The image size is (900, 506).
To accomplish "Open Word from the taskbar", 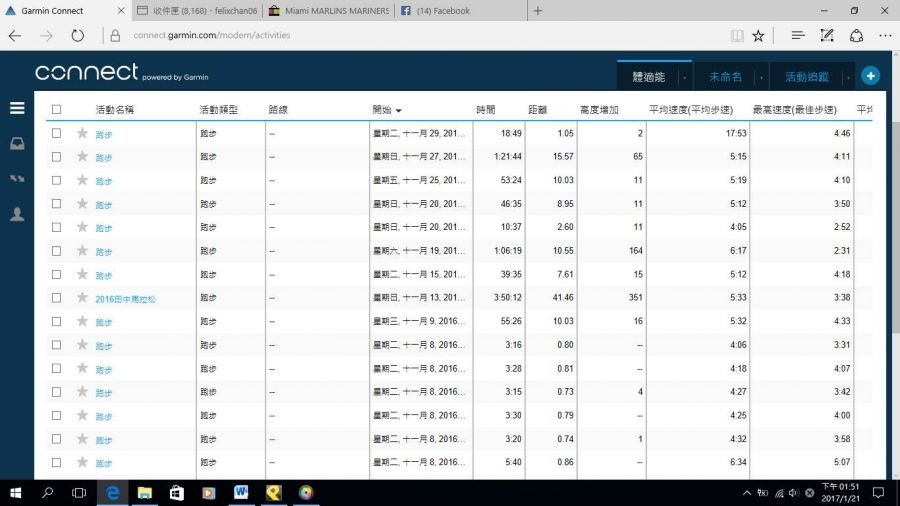I will click(x=241, y=493).
